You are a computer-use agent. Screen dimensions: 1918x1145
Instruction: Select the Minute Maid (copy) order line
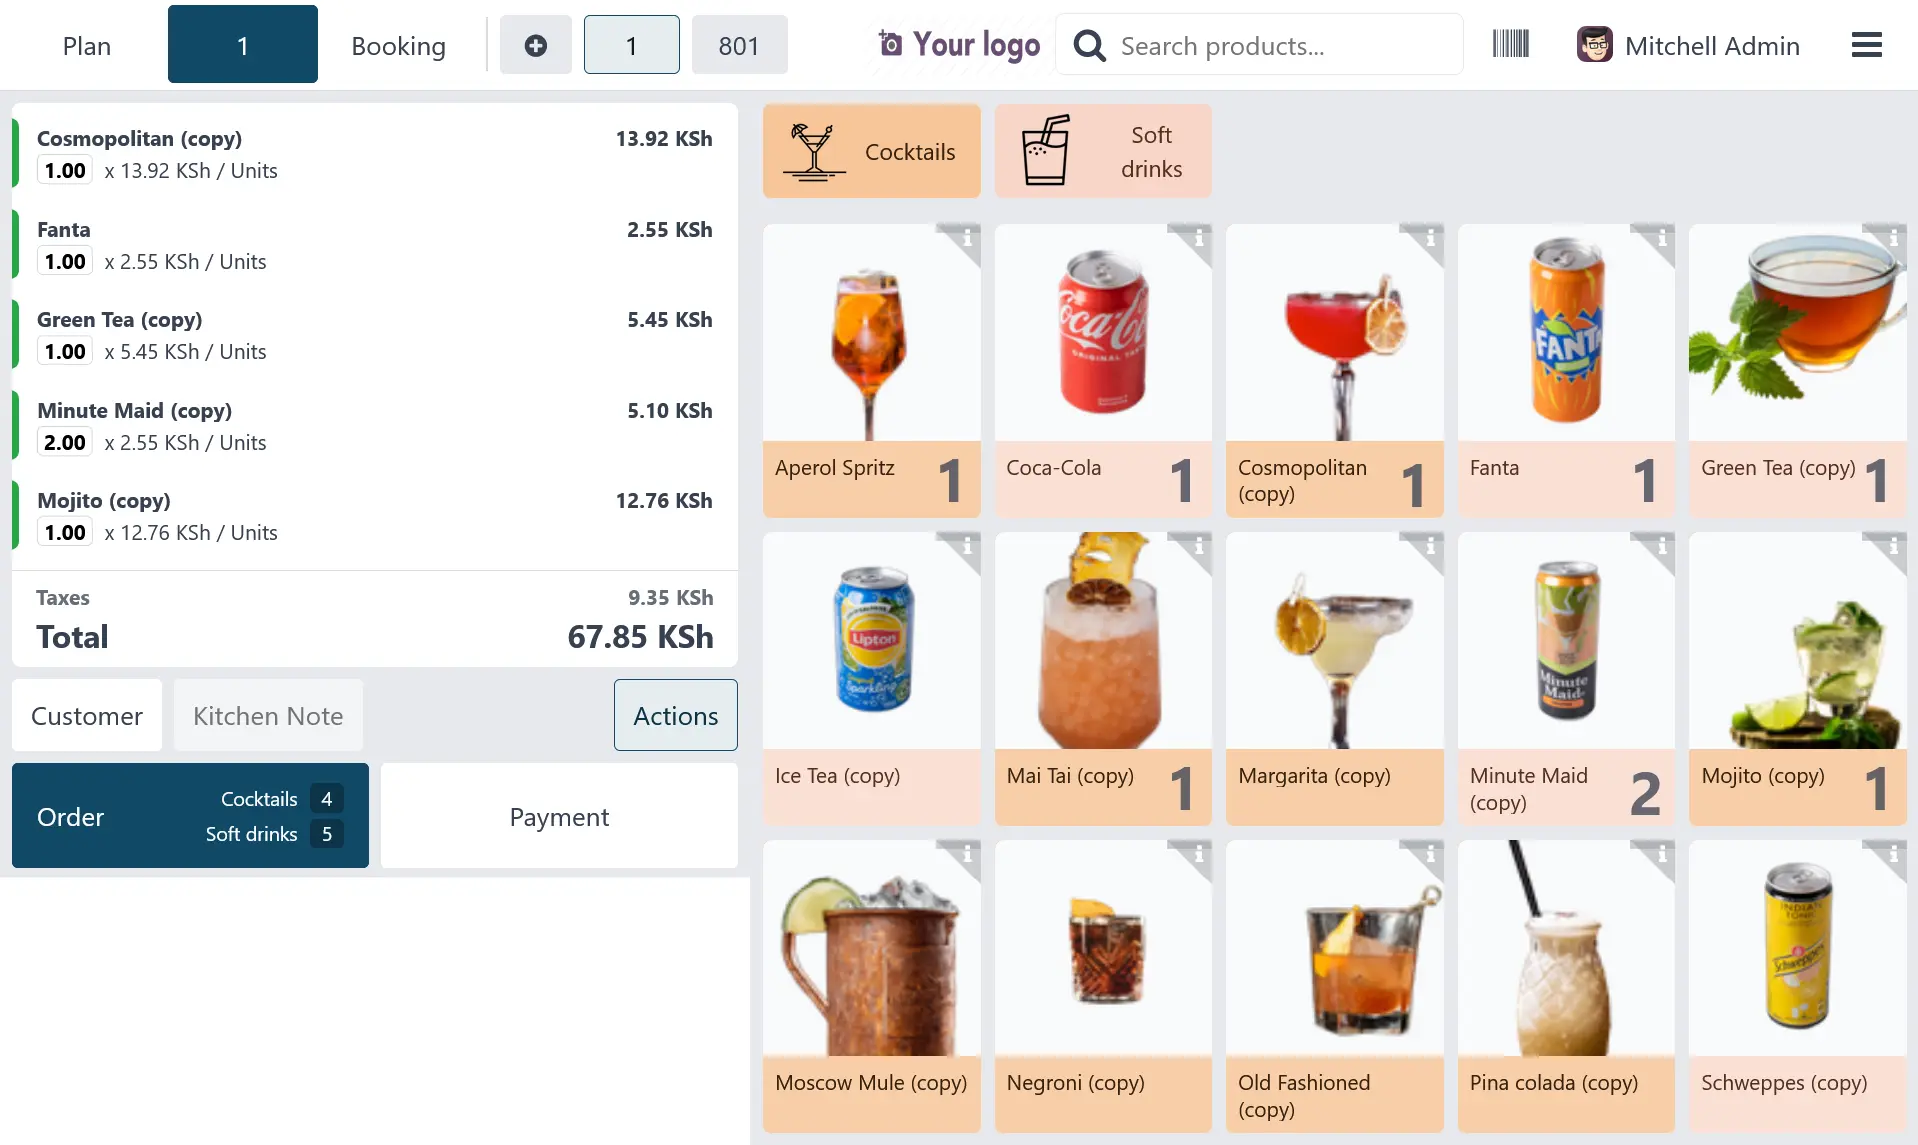(x=375, y=427)
